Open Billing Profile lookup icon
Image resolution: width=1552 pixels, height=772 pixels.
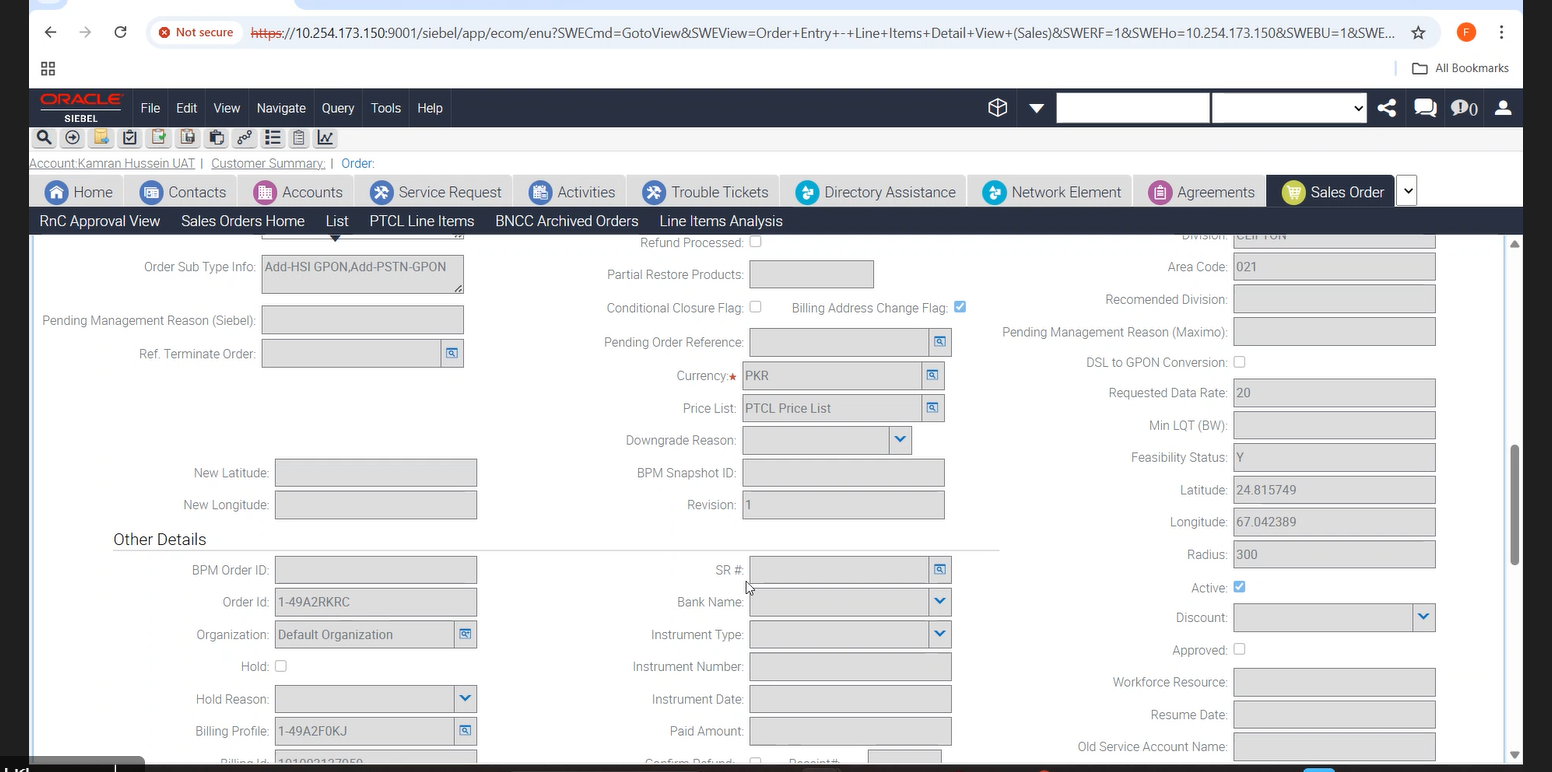(x=465, y=731)
